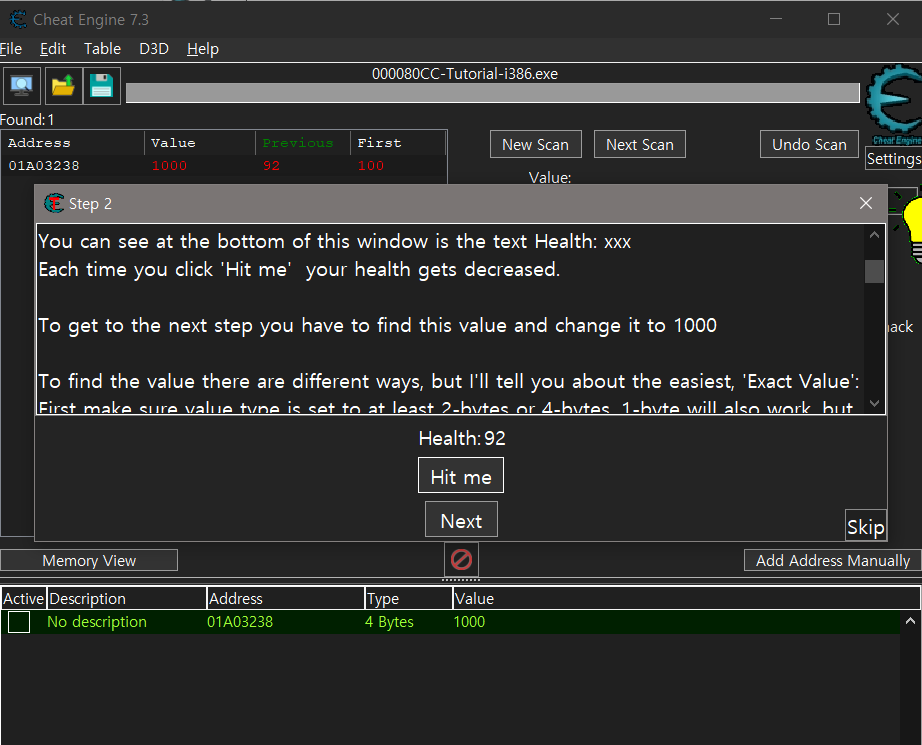
Task: Click the Description column header
Action: point(126,599)
